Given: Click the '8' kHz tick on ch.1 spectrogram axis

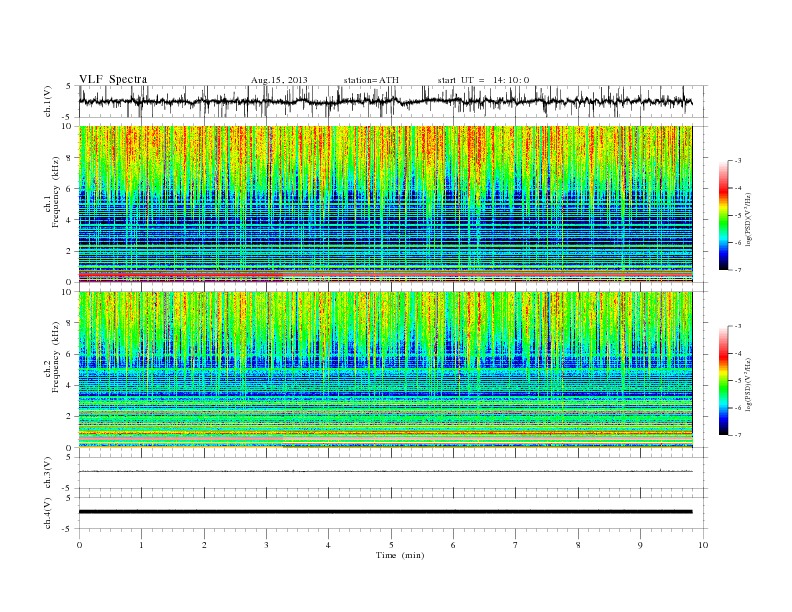Looking at the screenshot, I should pos(70,158).
